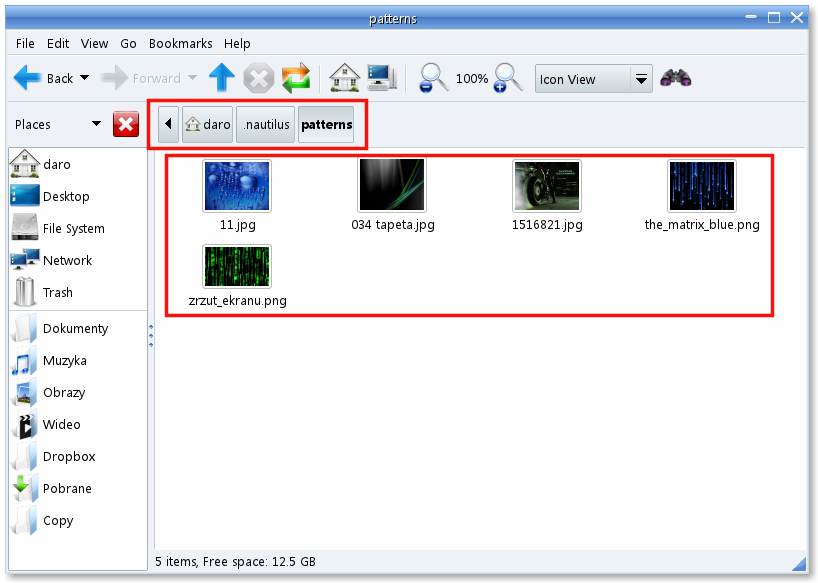Open the Dokumenty bookmark
818x583 pixels.
[x=78, y=329]
